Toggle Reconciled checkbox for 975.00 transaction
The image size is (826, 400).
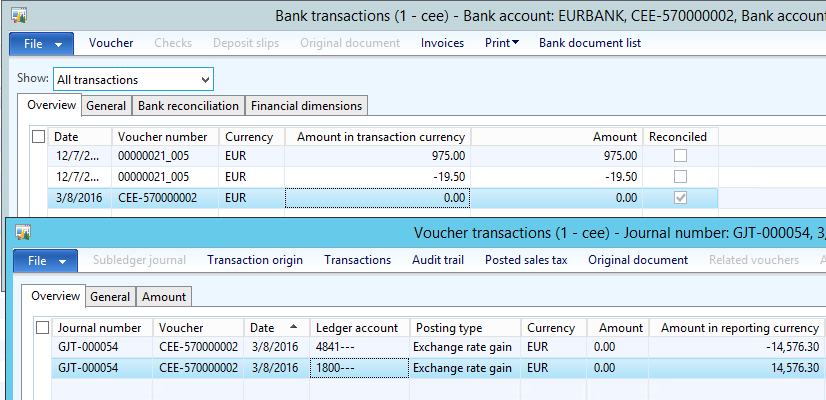click(680, 156)
